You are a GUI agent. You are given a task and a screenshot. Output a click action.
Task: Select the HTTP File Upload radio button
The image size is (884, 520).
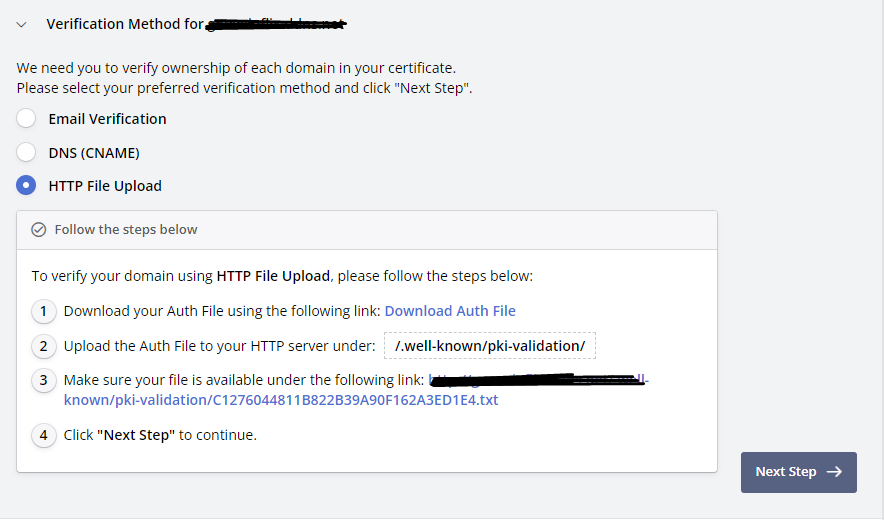click(26, 186)
